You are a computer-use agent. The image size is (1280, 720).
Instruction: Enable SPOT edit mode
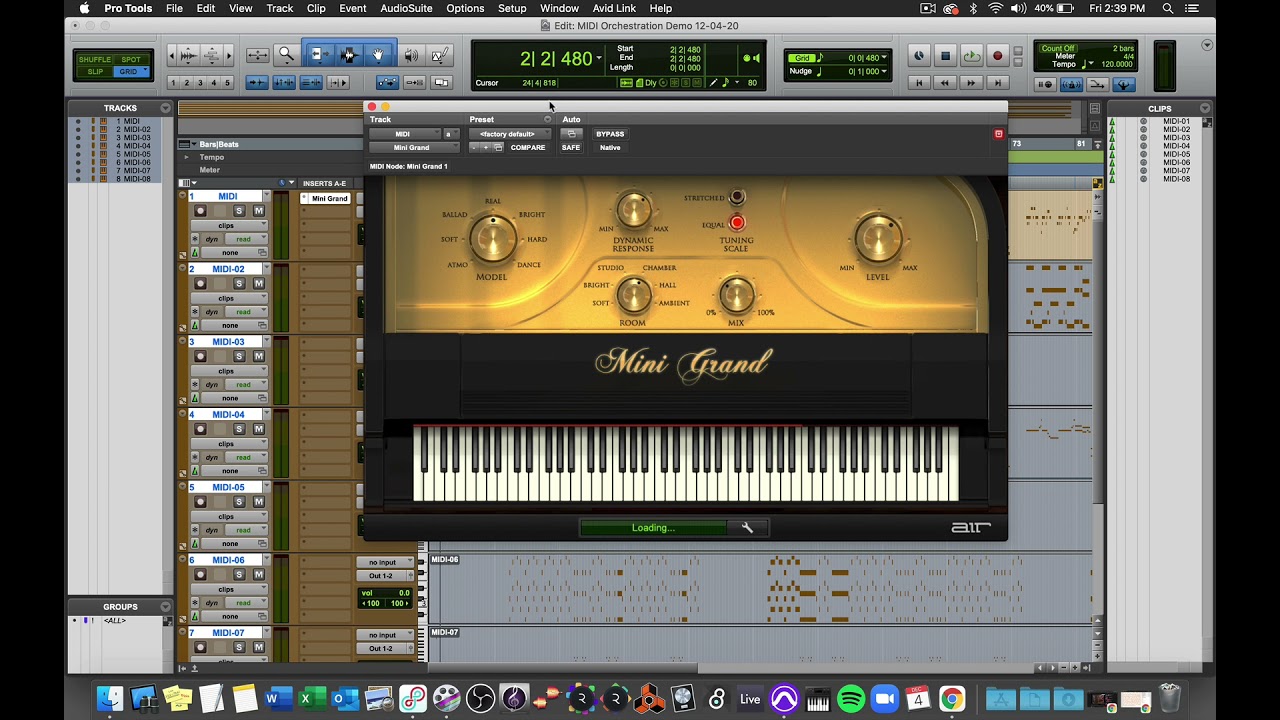(131, 59)
